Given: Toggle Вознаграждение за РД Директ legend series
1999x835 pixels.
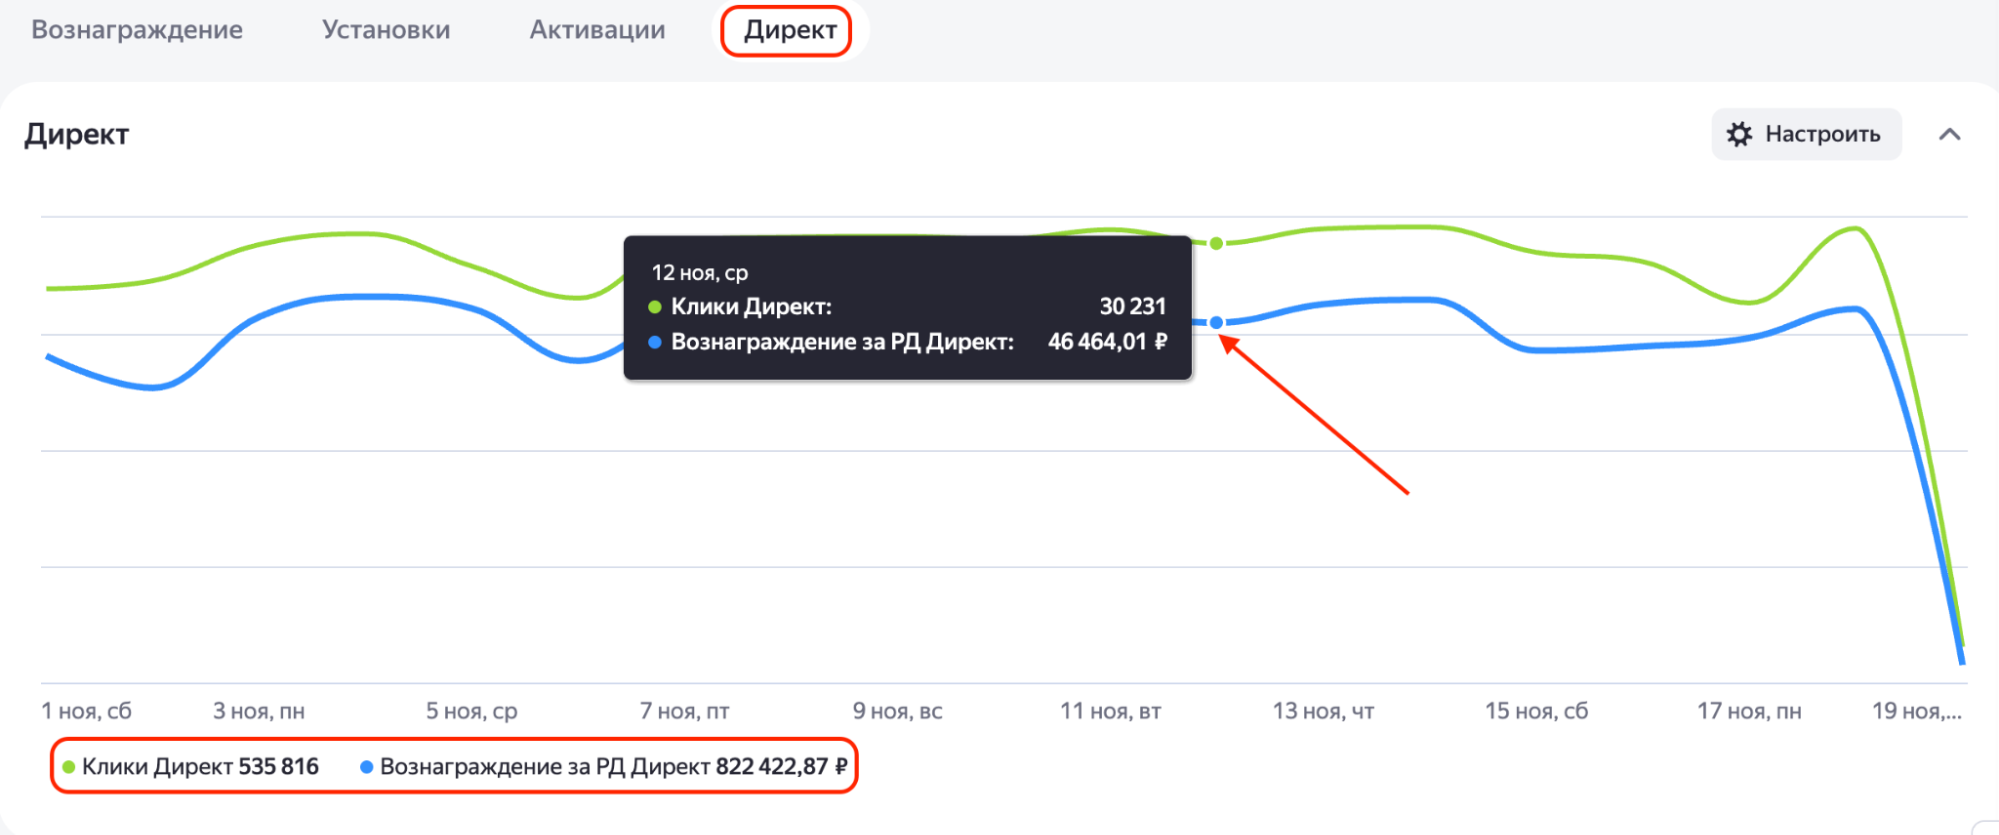Looking at the screenshot, I should pyautogui.click(x=603, y=767).
